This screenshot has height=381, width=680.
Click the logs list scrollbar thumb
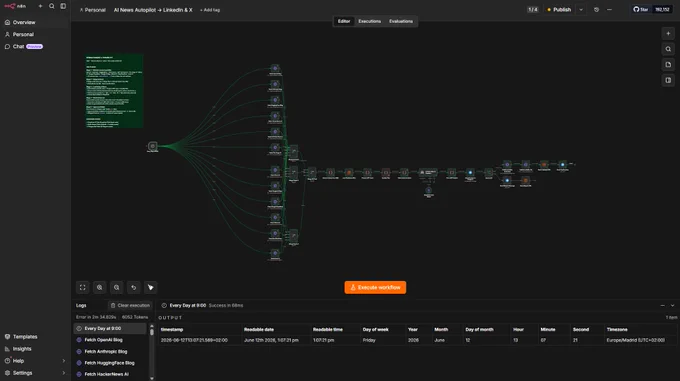click(x=152, y=332)
